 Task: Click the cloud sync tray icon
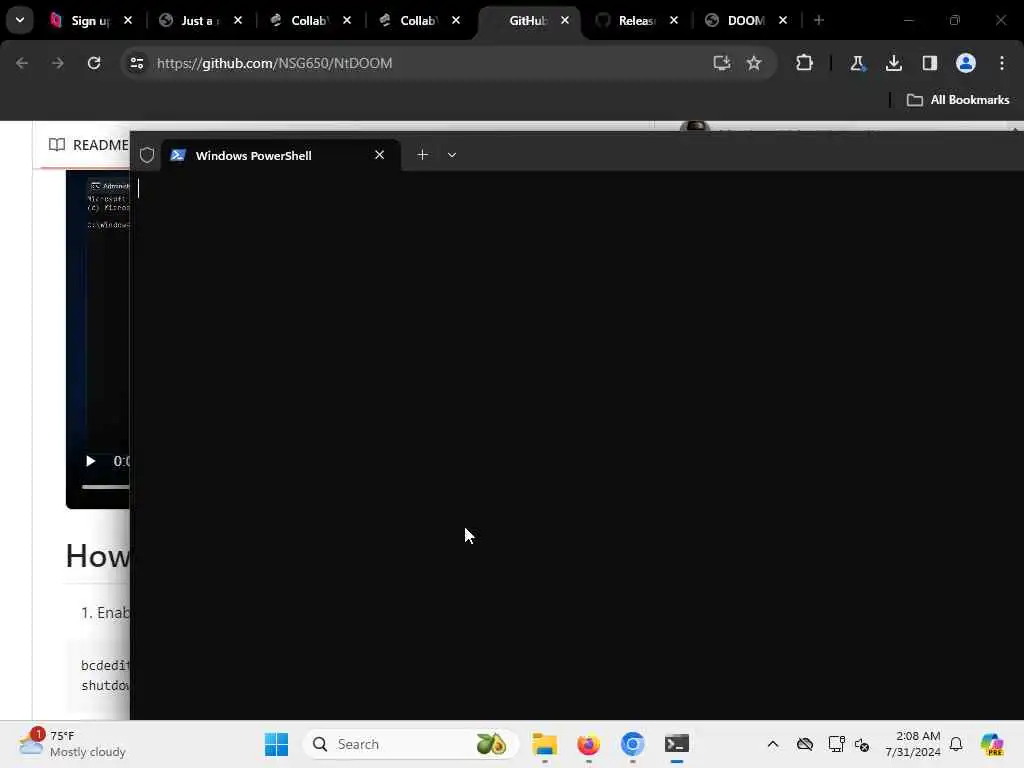(805, 744)
